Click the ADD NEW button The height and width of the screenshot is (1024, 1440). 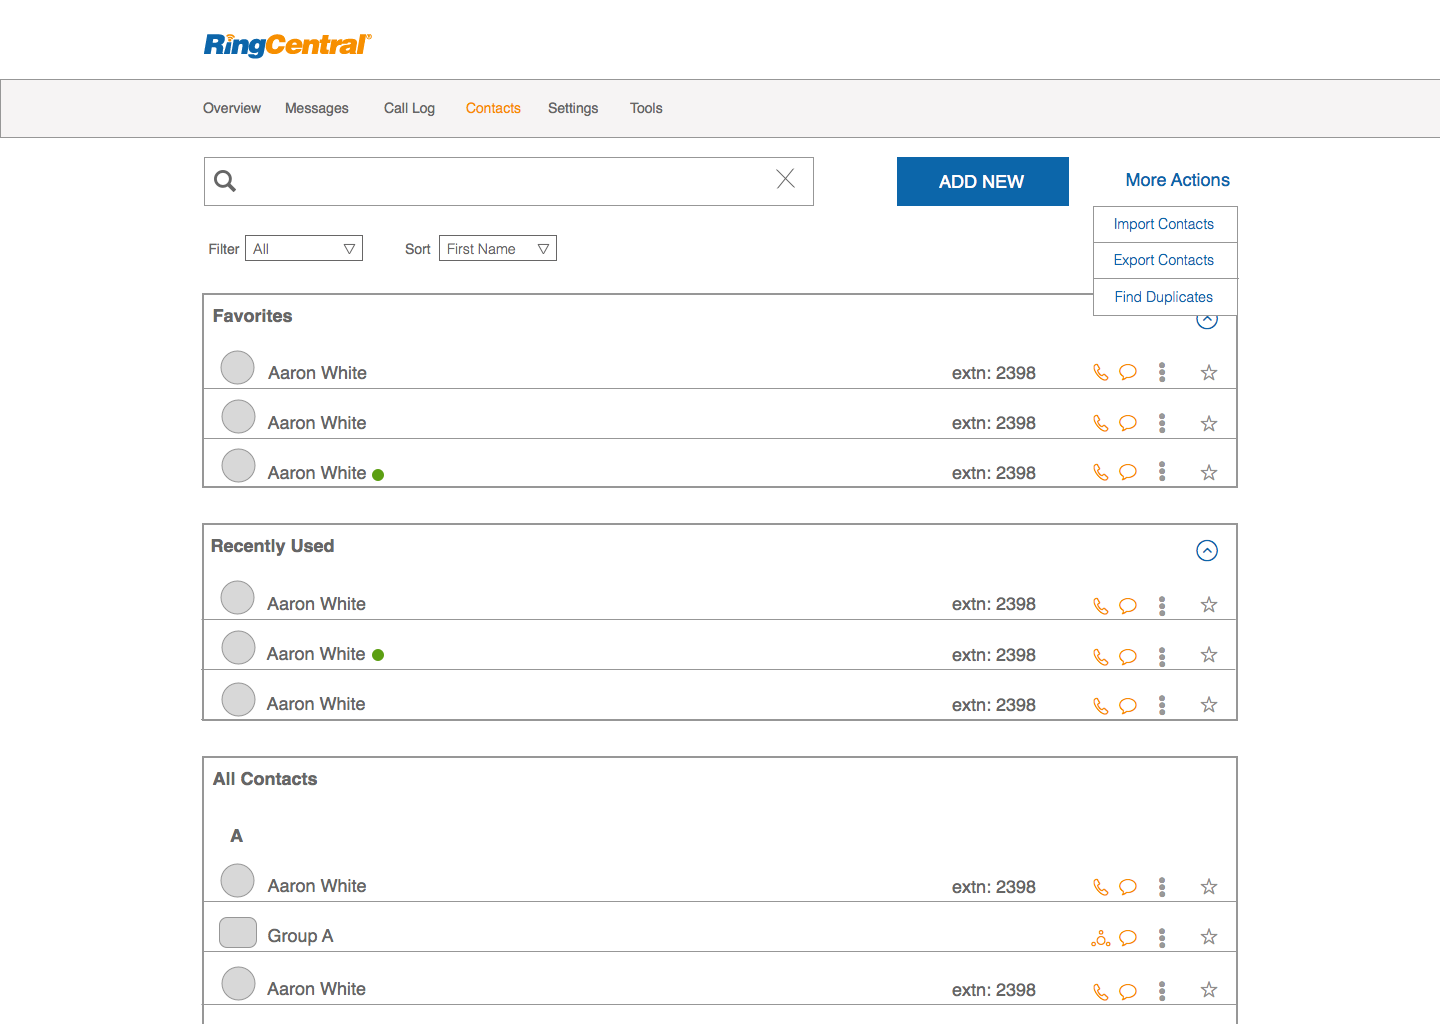(x=983, y=181)
